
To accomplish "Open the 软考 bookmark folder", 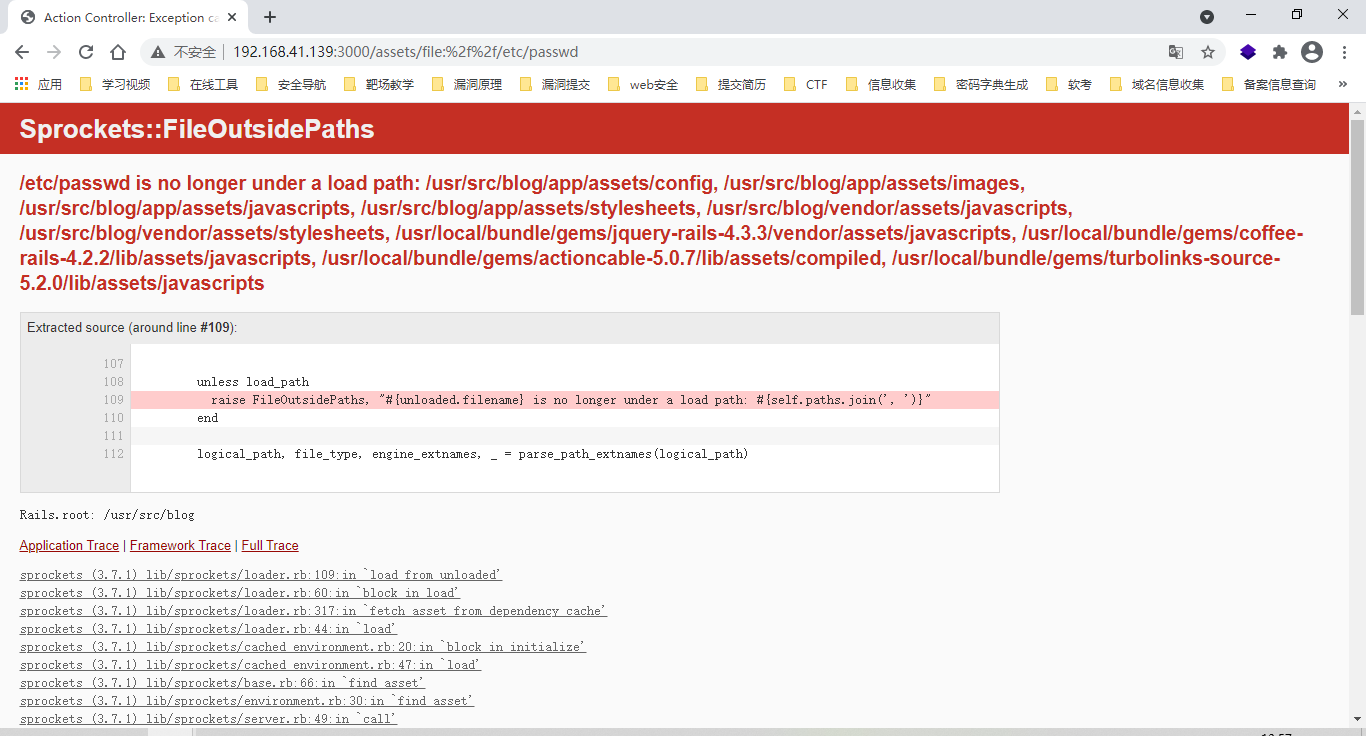I will 1069,84.
